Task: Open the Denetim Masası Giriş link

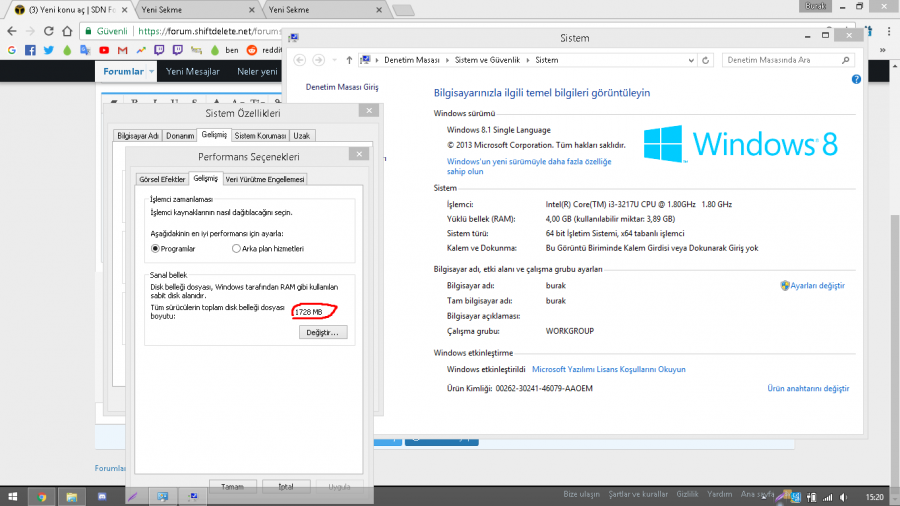Action: point(342,87)
